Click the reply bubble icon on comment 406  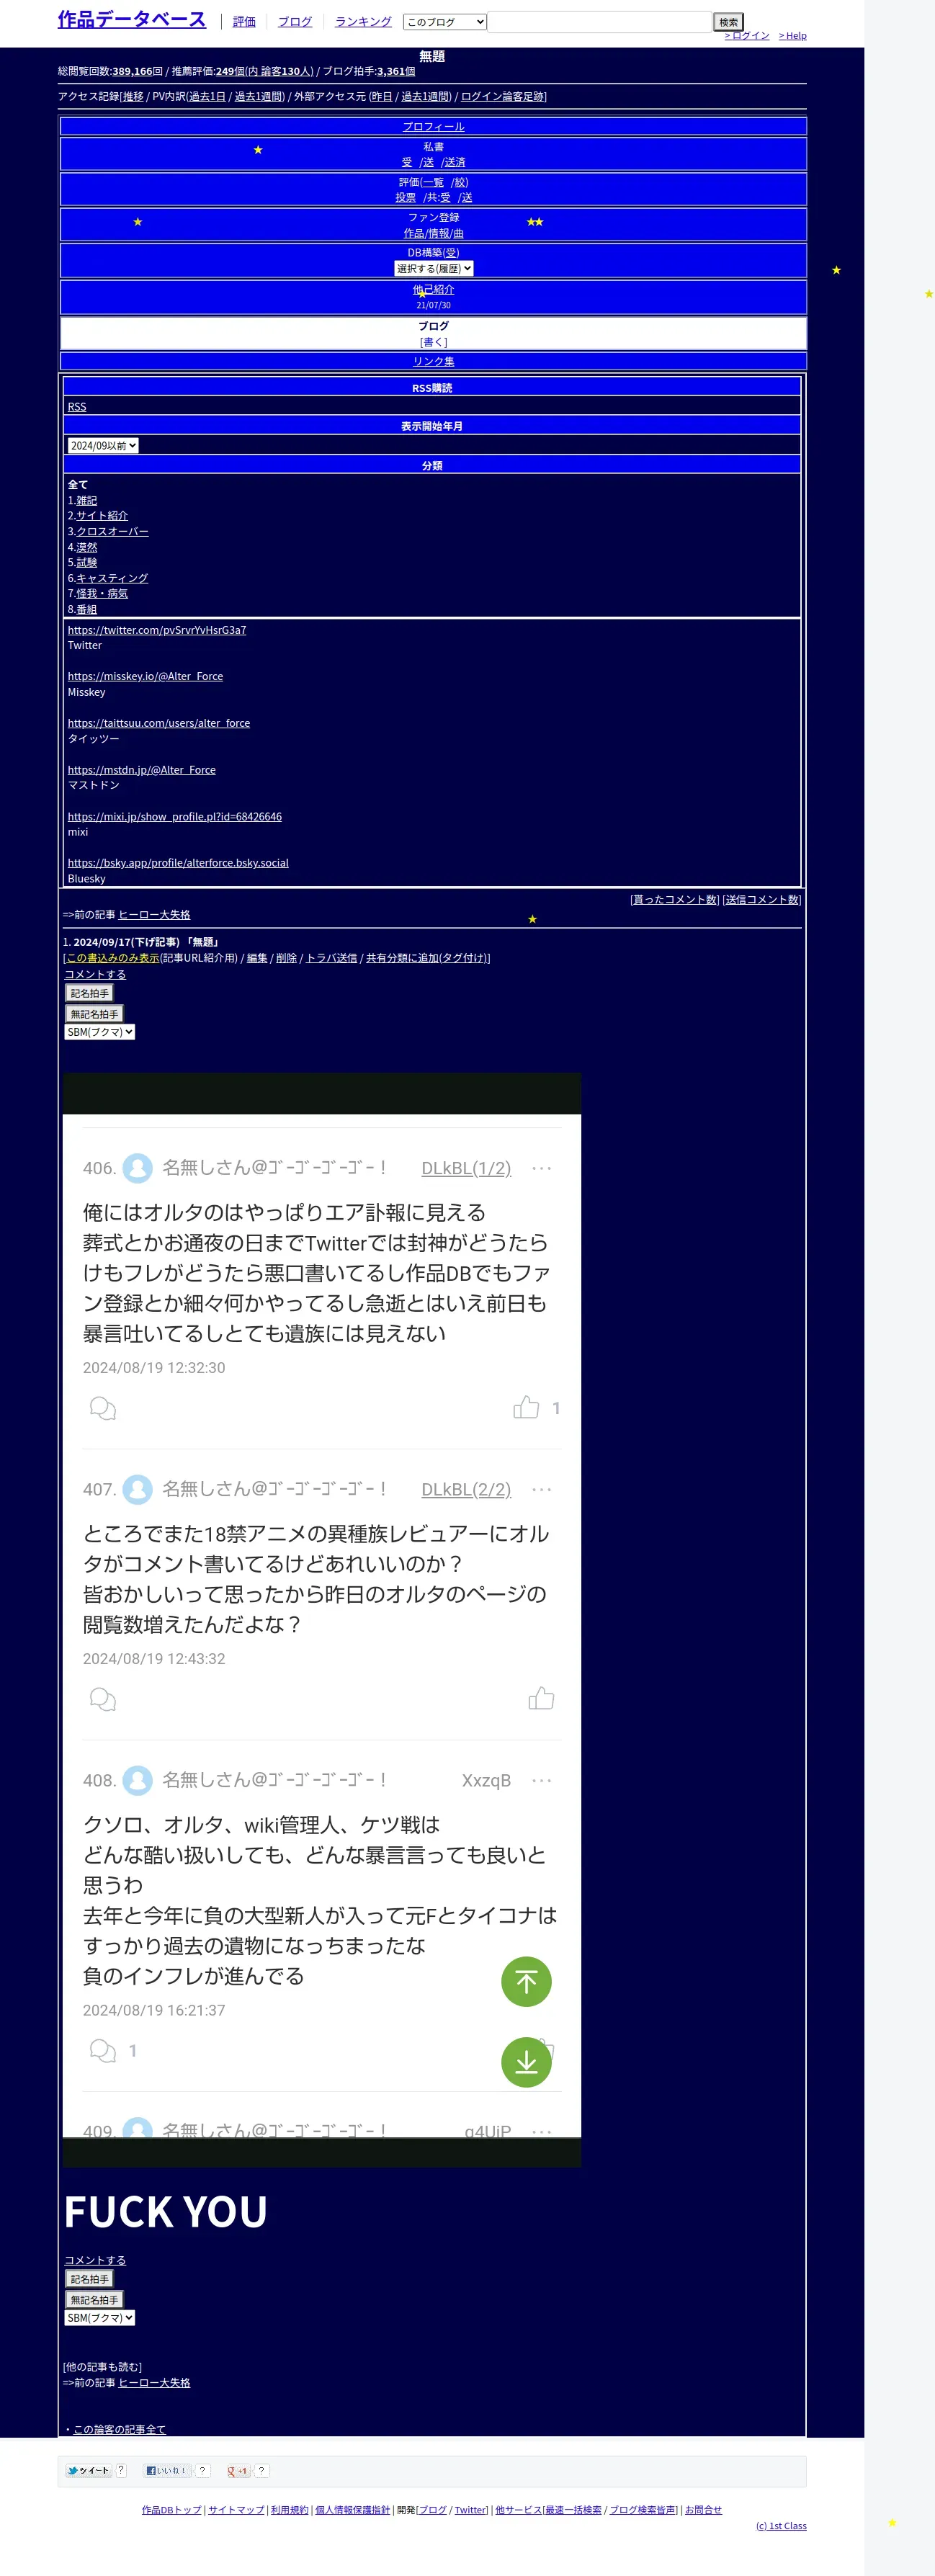pyautogui.click(x=103, y=1408)
